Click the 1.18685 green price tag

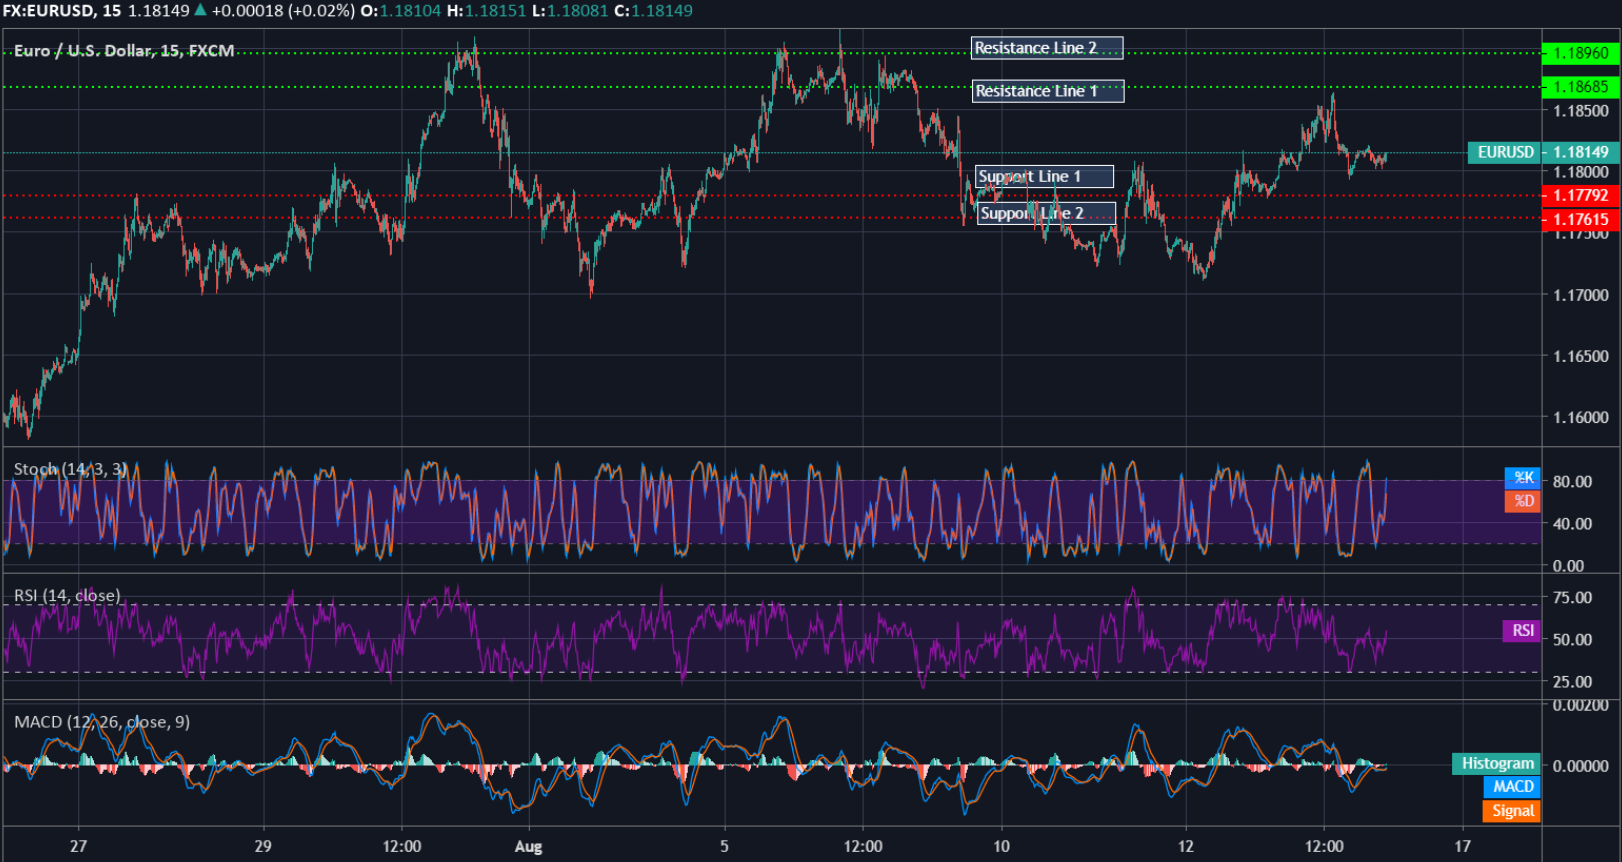(1580, 87)
